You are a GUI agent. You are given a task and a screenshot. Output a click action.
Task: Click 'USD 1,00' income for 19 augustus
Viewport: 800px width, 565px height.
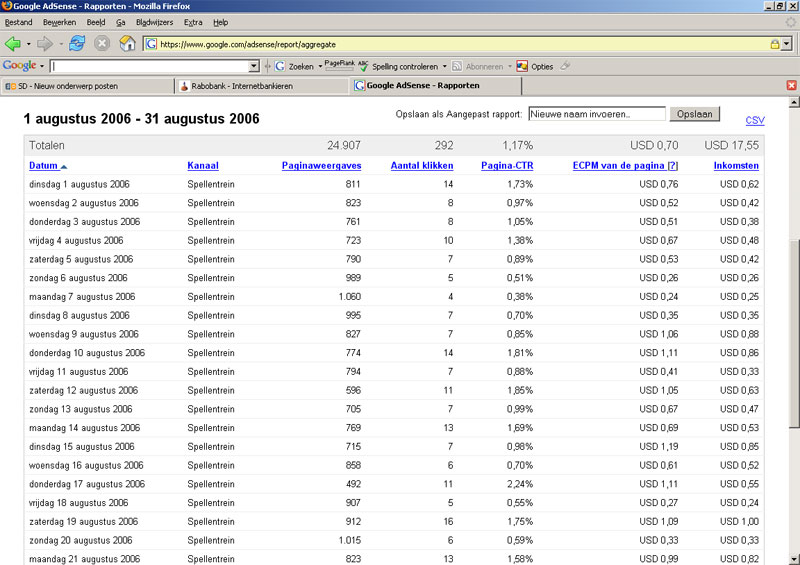pyautogui.click(x=739, y=522)
